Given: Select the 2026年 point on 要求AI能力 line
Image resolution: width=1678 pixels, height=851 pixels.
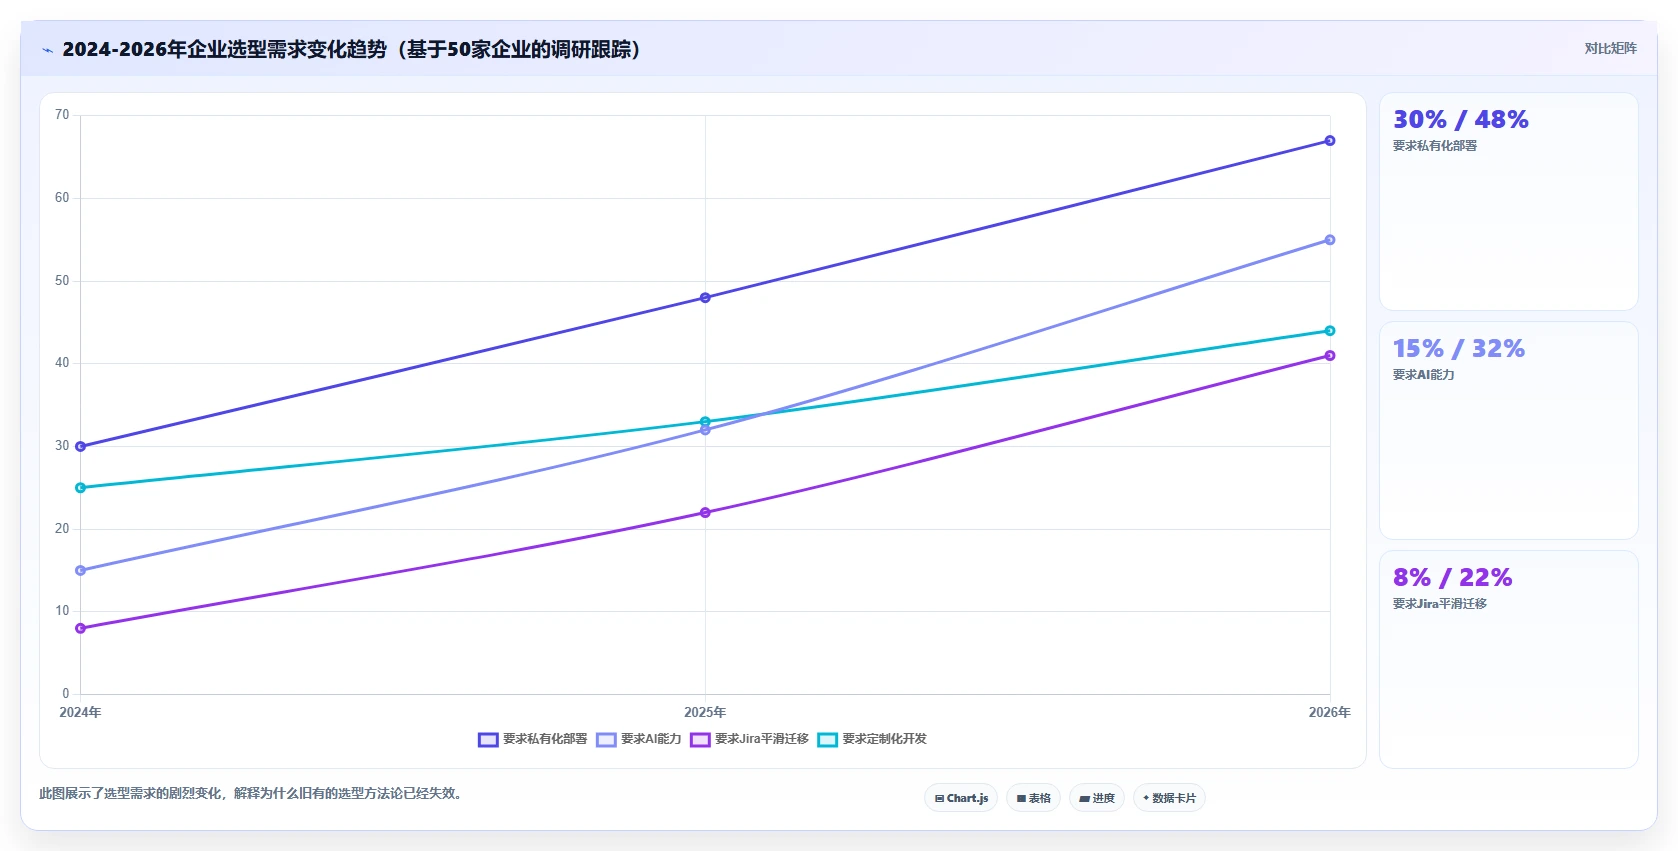Looking at the screenshot, I should [x=1330, y=240].
